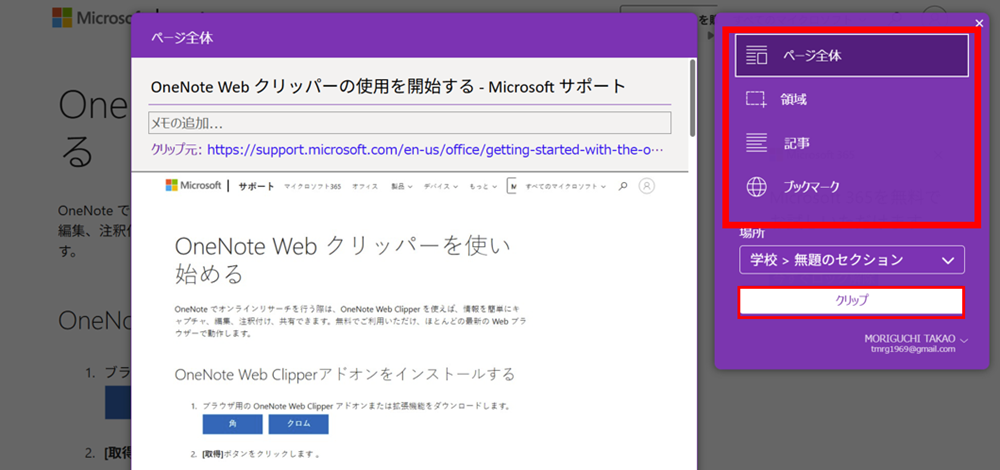Screen dimensions: 1000x470
Task: Click the preview pane vertical scrollbar
Action: tap(692, 99)
